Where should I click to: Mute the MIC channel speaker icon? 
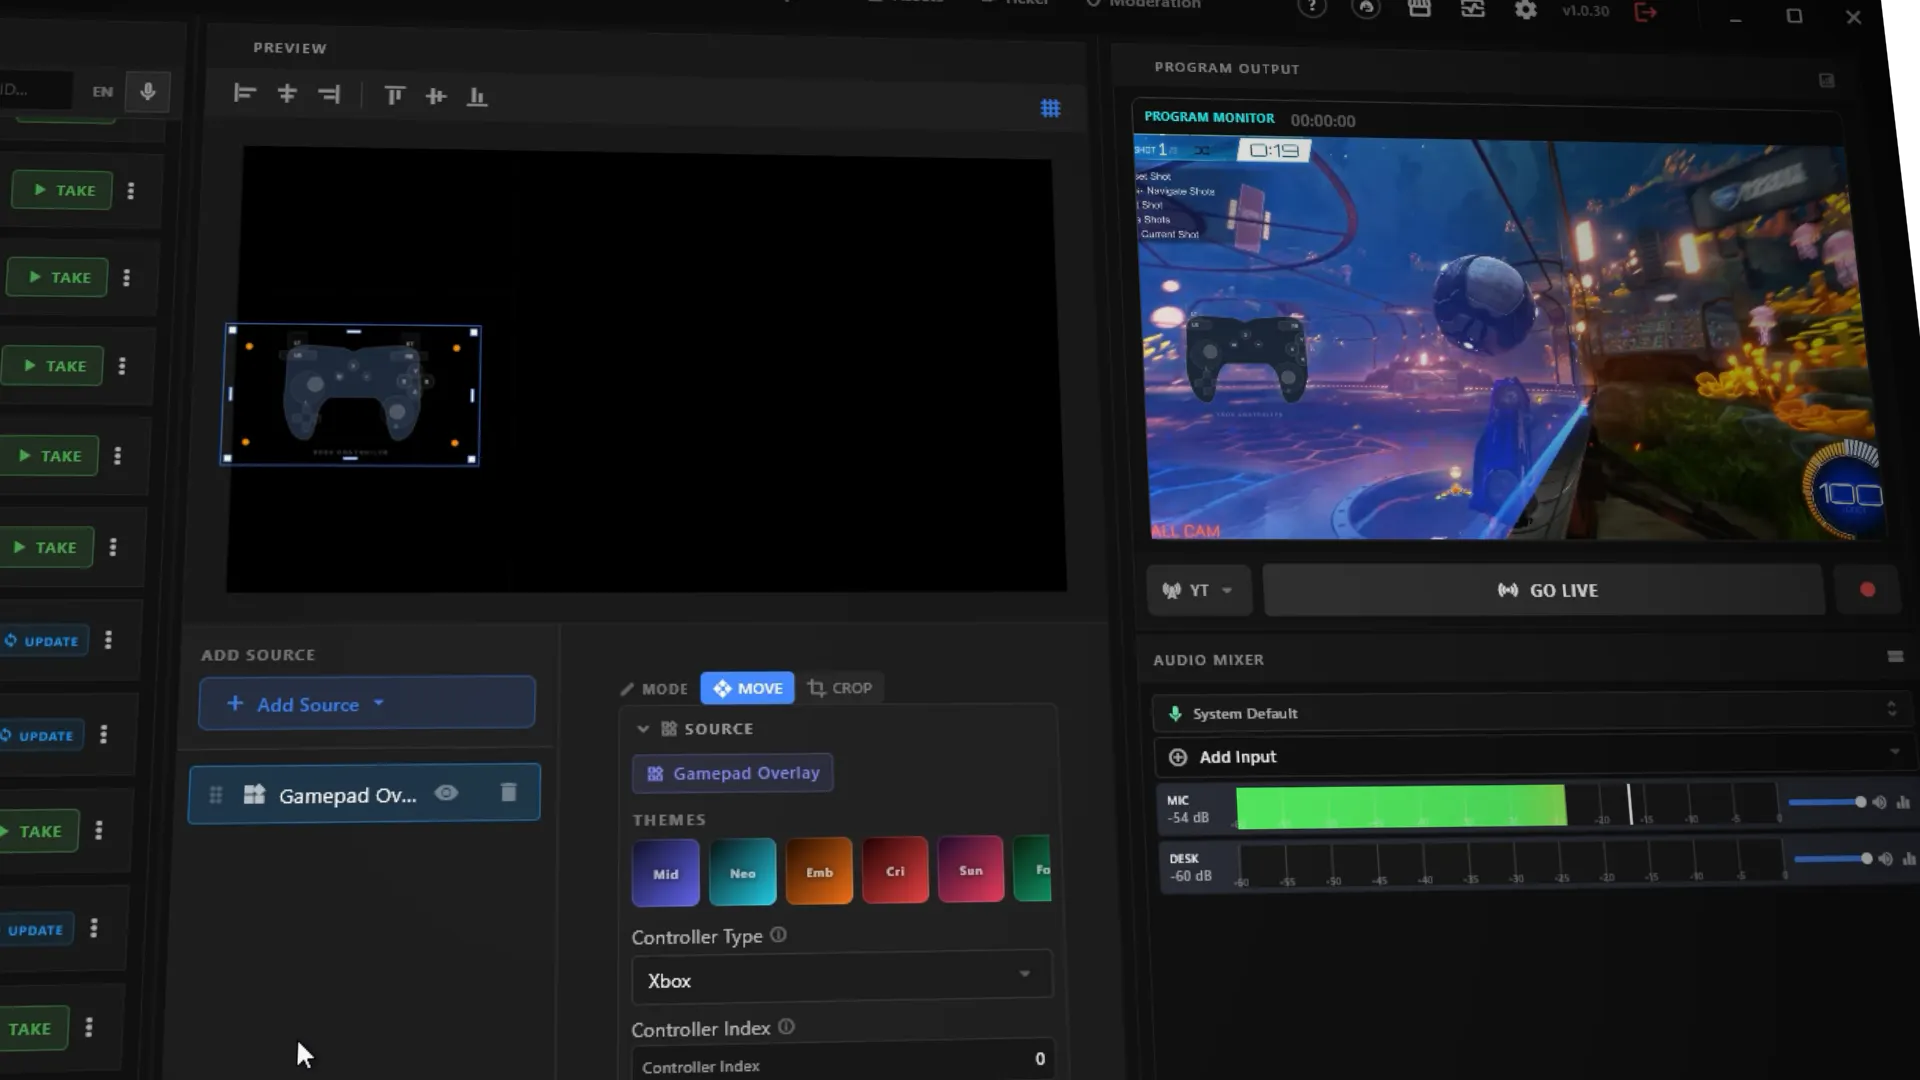[1880, 803]
